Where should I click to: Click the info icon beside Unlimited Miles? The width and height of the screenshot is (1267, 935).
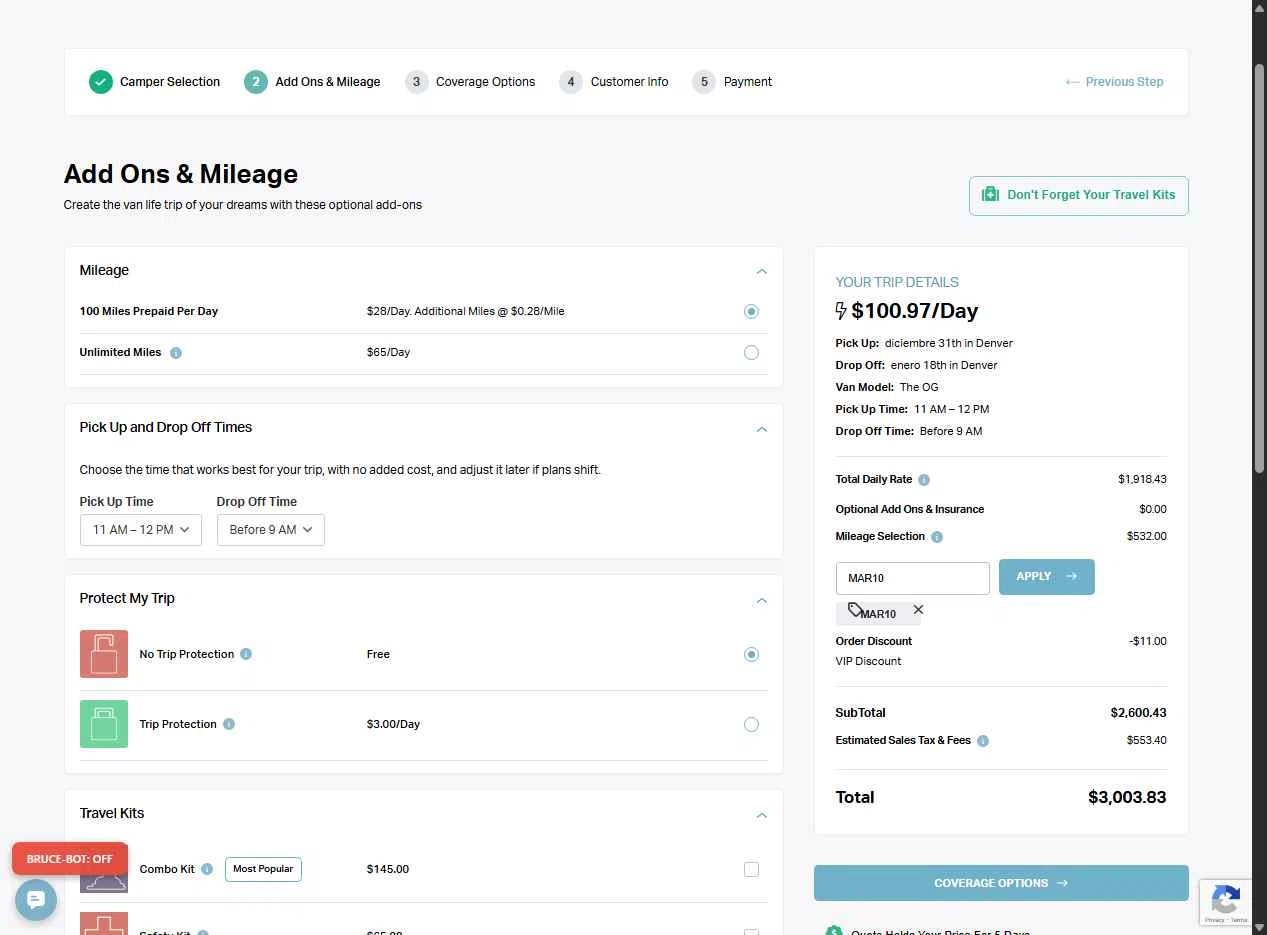pos(176,353)
